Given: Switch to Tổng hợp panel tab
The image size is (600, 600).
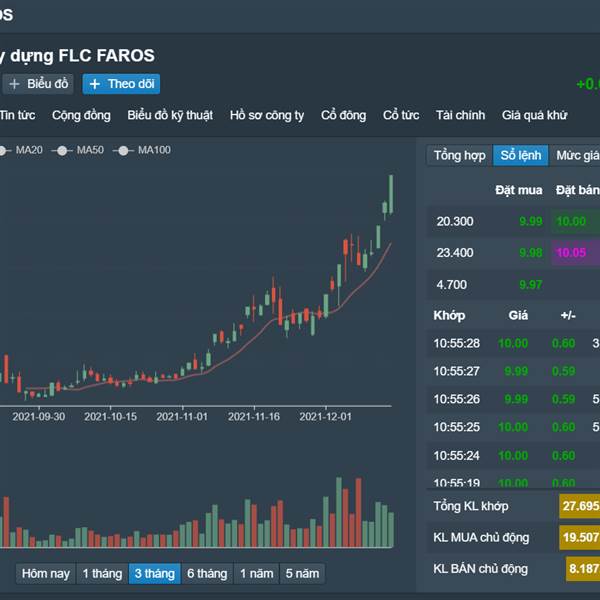Looking at the screenshot, I should pos(459,155).
